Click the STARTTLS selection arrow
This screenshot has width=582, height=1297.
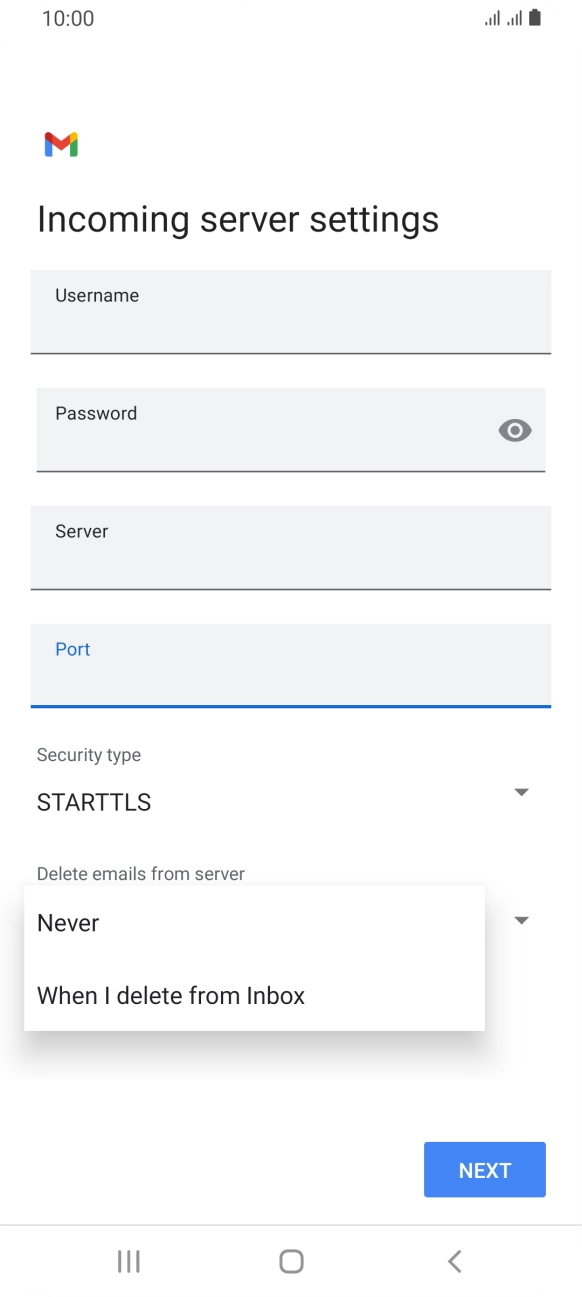tap(521, 791)
